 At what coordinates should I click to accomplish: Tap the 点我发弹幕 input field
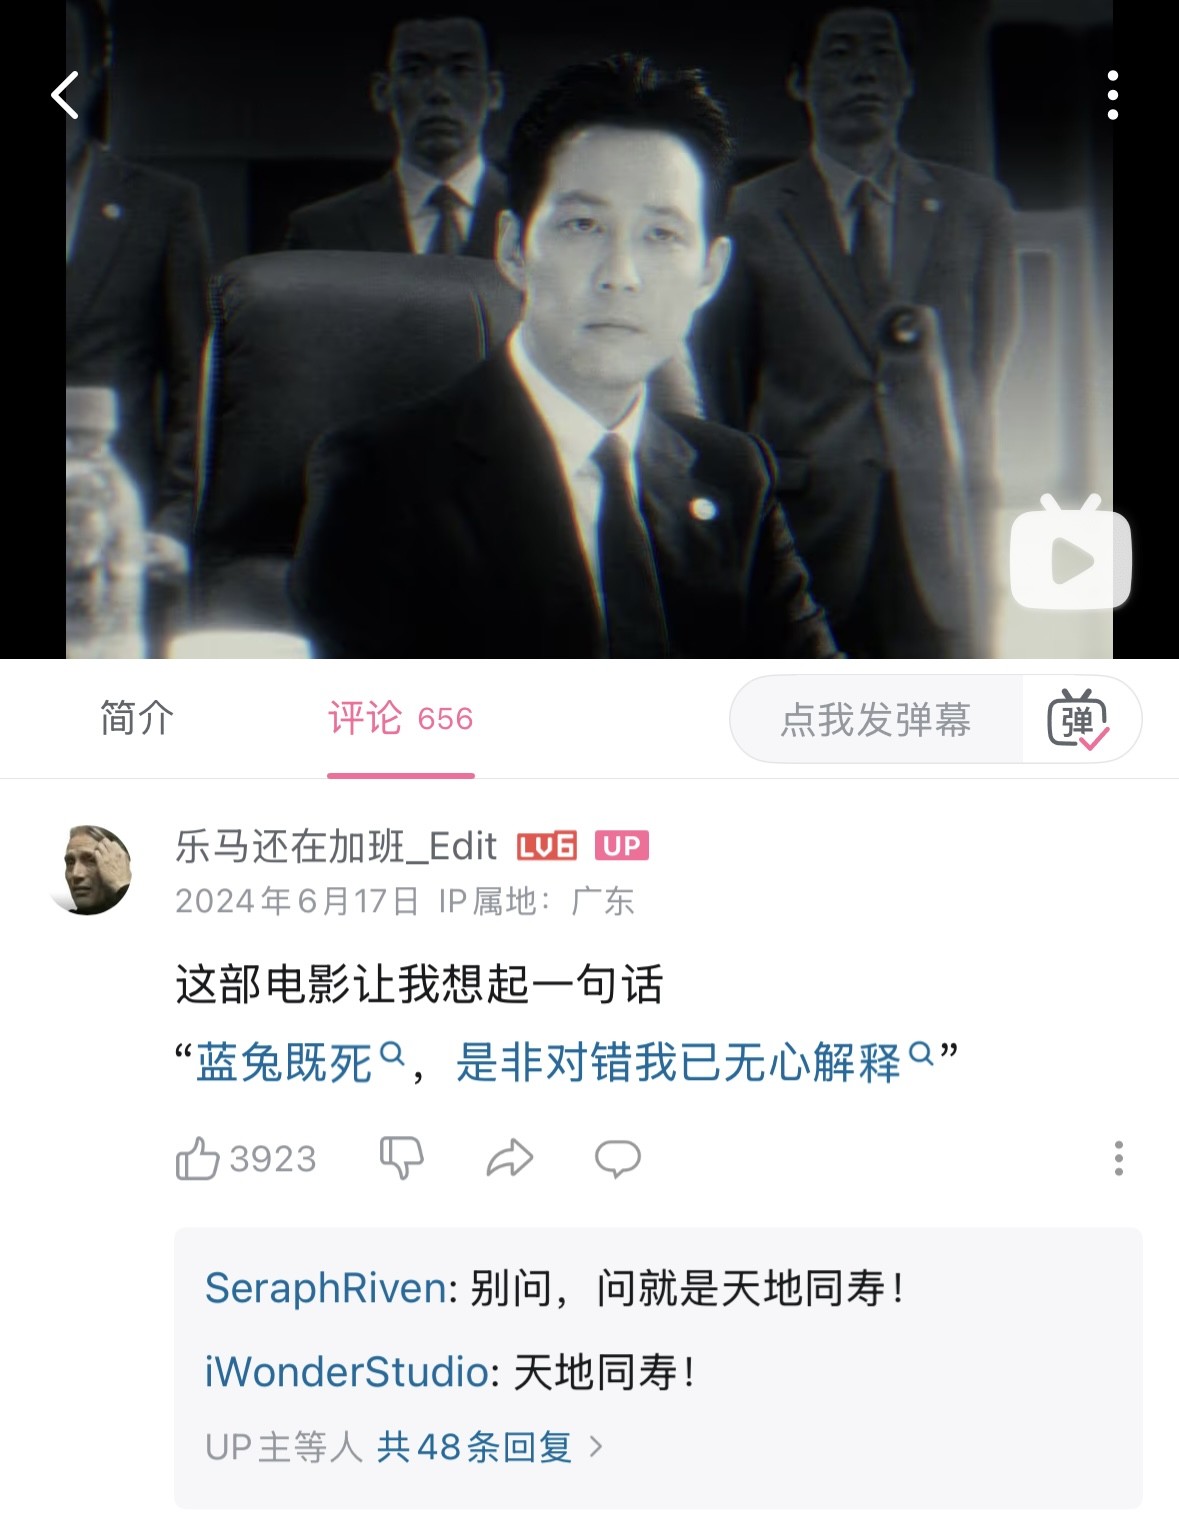876,719
